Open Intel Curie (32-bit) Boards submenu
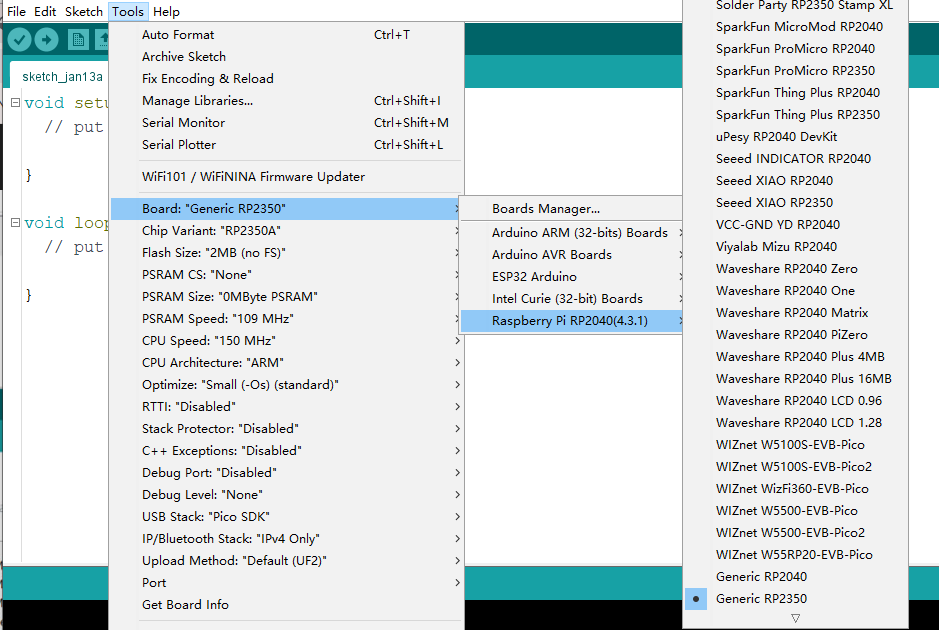The width and height of the screenshot is (939, 630). click(x=571, y=299)
